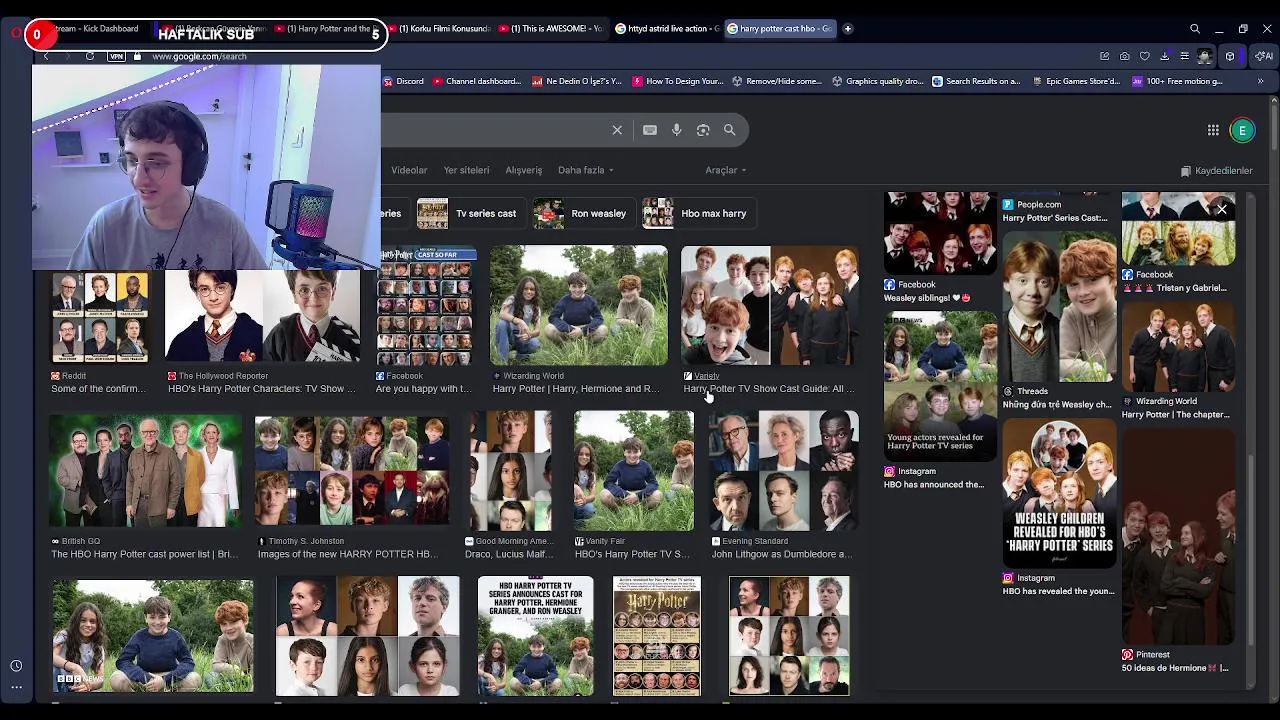1280x720 pixels.
Task: Open the Wizarding World Harry, Hermione image
Action: pyautogui.click(x=578, y=305)
